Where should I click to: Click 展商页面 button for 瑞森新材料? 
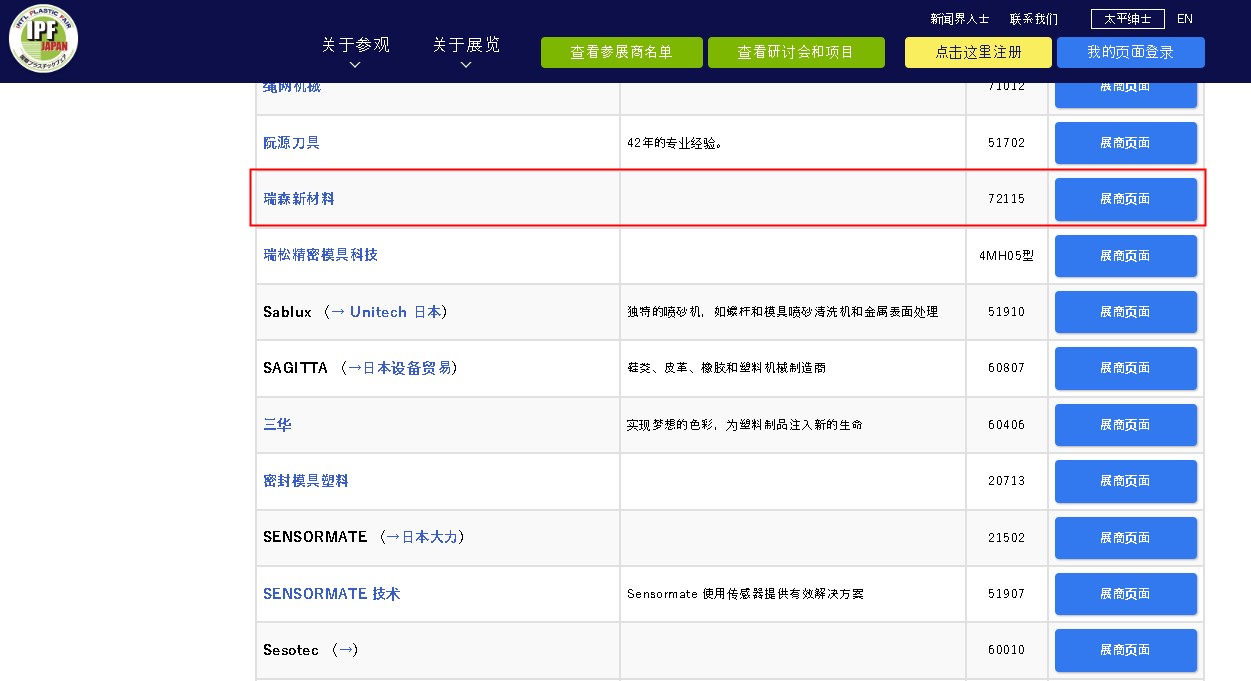tap(1125, 199)
